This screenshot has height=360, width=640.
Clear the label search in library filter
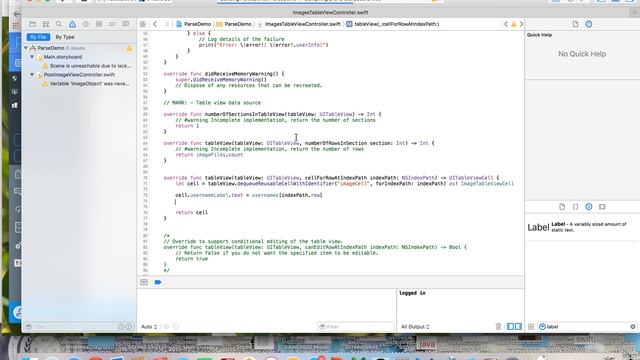click(633, 327)
